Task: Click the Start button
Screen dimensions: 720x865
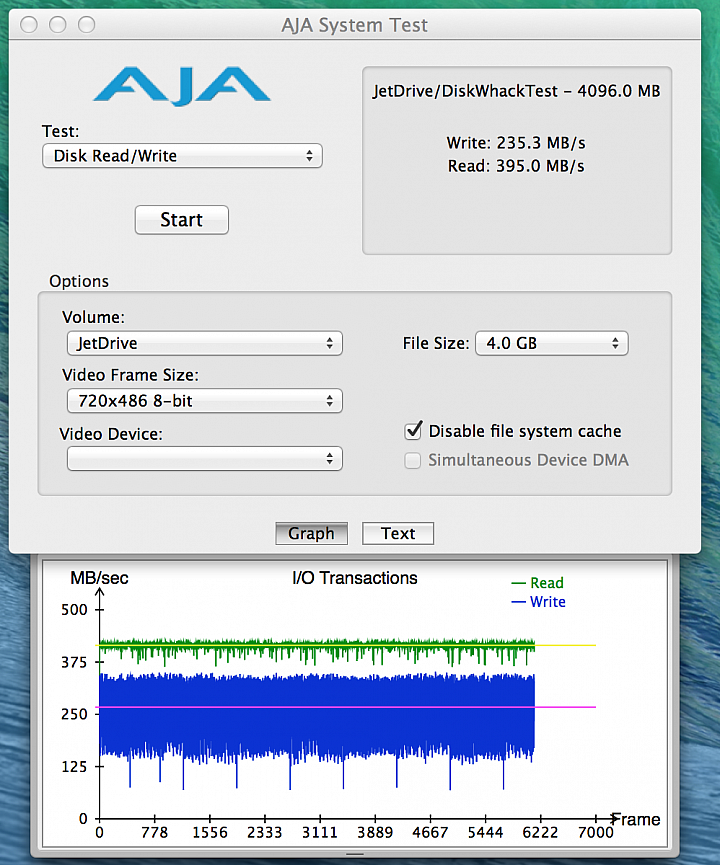Action: click(182, 220)
